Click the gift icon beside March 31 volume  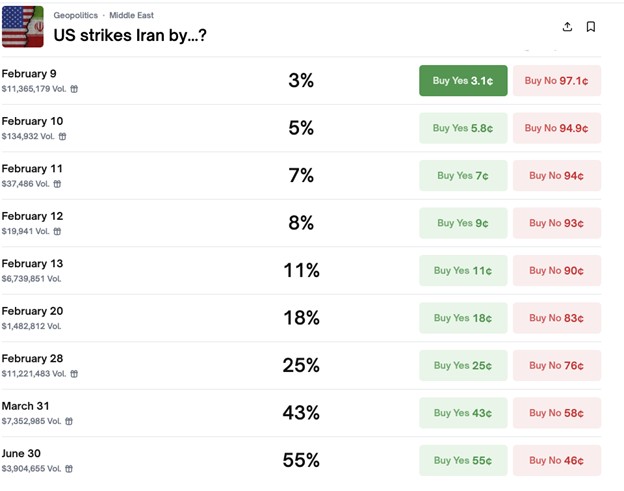tap(68, 421)
